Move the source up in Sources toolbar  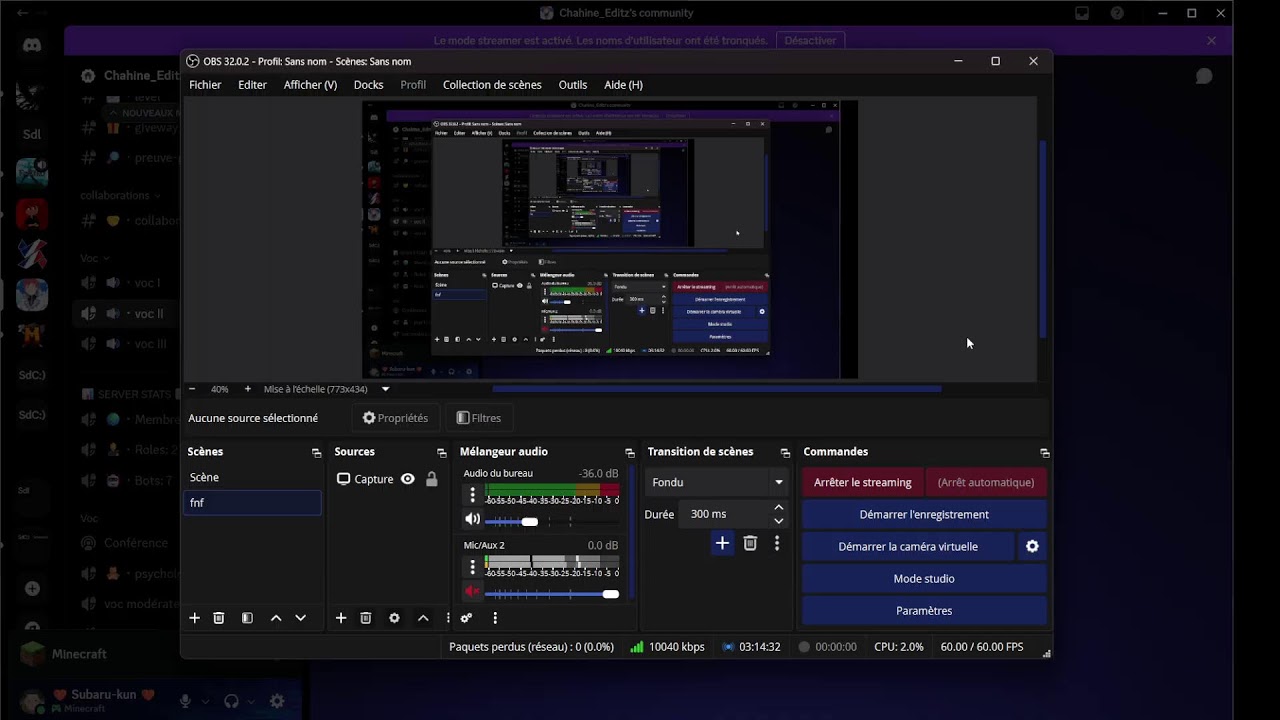[x=423, y=618]
